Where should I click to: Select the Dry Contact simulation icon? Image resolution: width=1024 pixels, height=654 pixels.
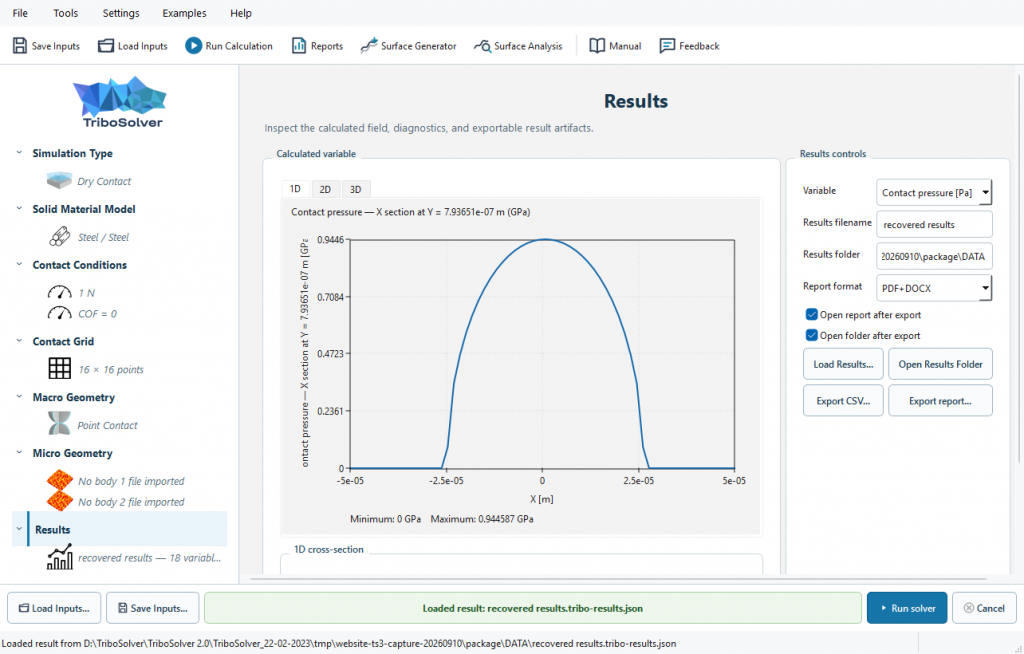point(59,181)
